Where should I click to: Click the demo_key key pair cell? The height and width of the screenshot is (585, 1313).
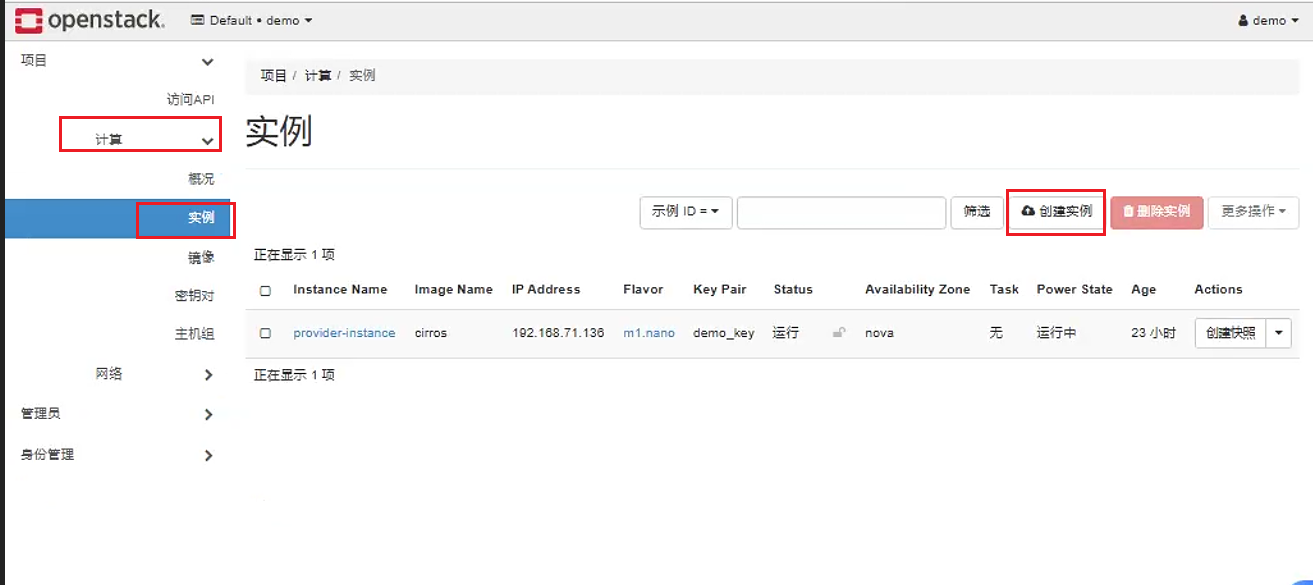click(723, 333)
